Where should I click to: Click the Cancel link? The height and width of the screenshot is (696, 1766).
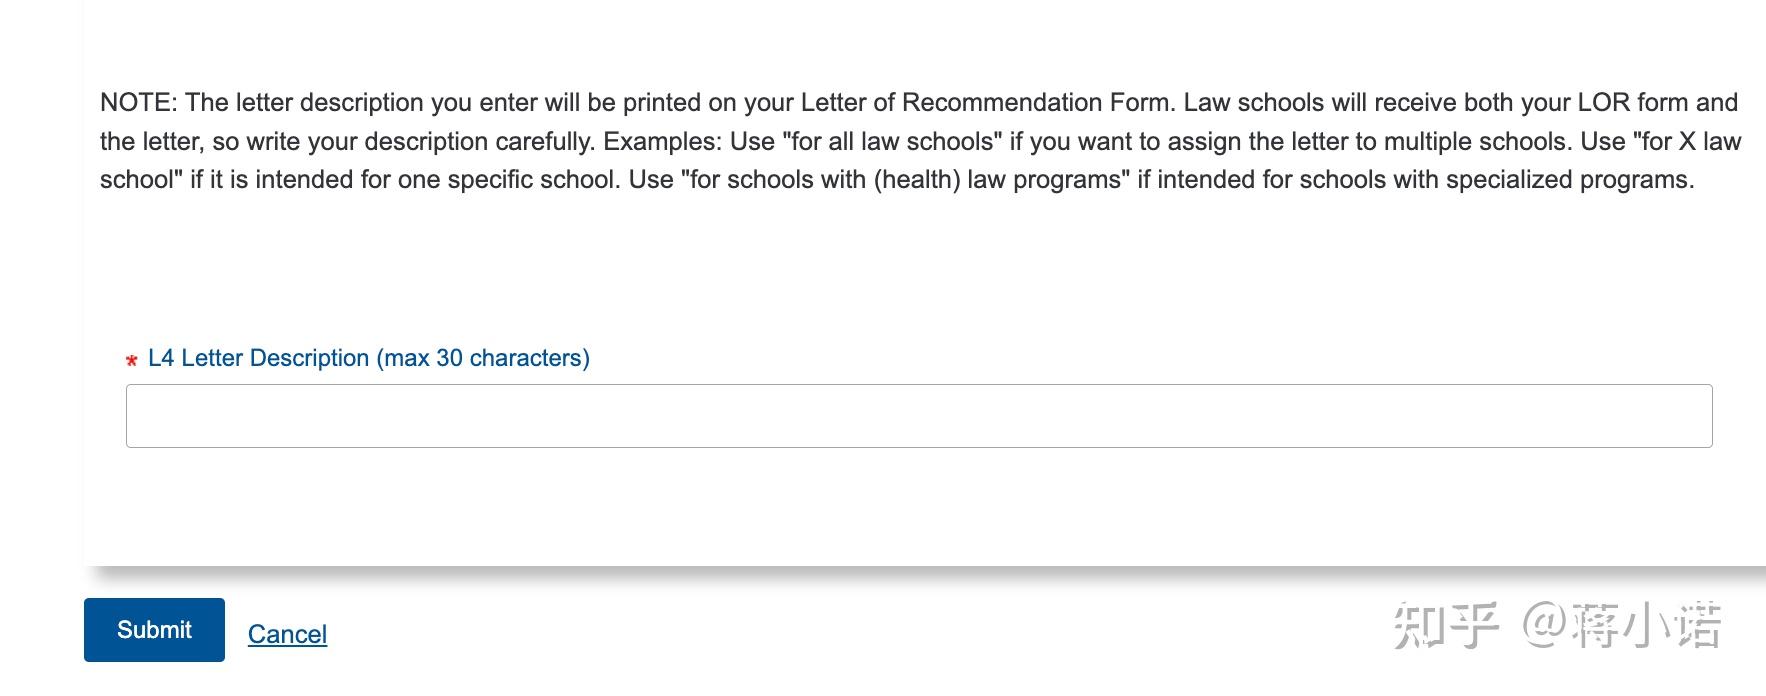287,634
